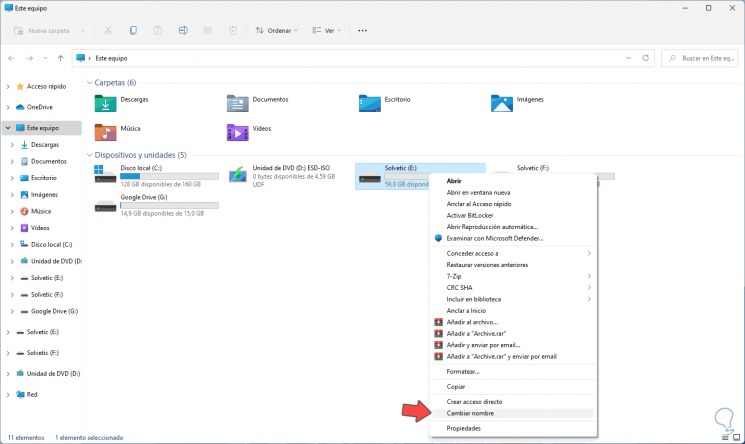Select Solvetic (F:) drive in main pane
The height and width of the screenshot is (444, 745).
tap(532, 168)
